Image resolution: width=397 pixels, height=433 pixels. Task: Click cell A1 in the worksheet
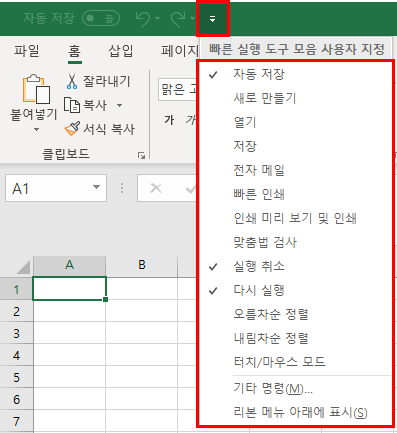69,289
